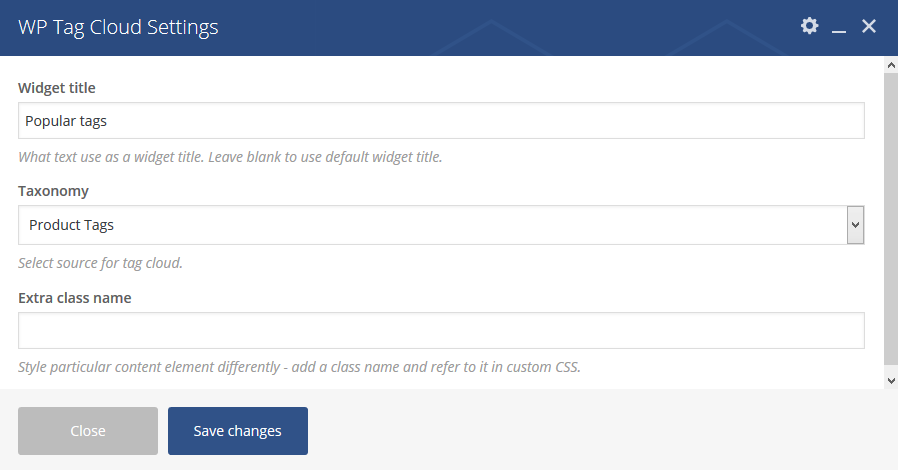
Task: Click the widget title description text
Action: [230, 157]
